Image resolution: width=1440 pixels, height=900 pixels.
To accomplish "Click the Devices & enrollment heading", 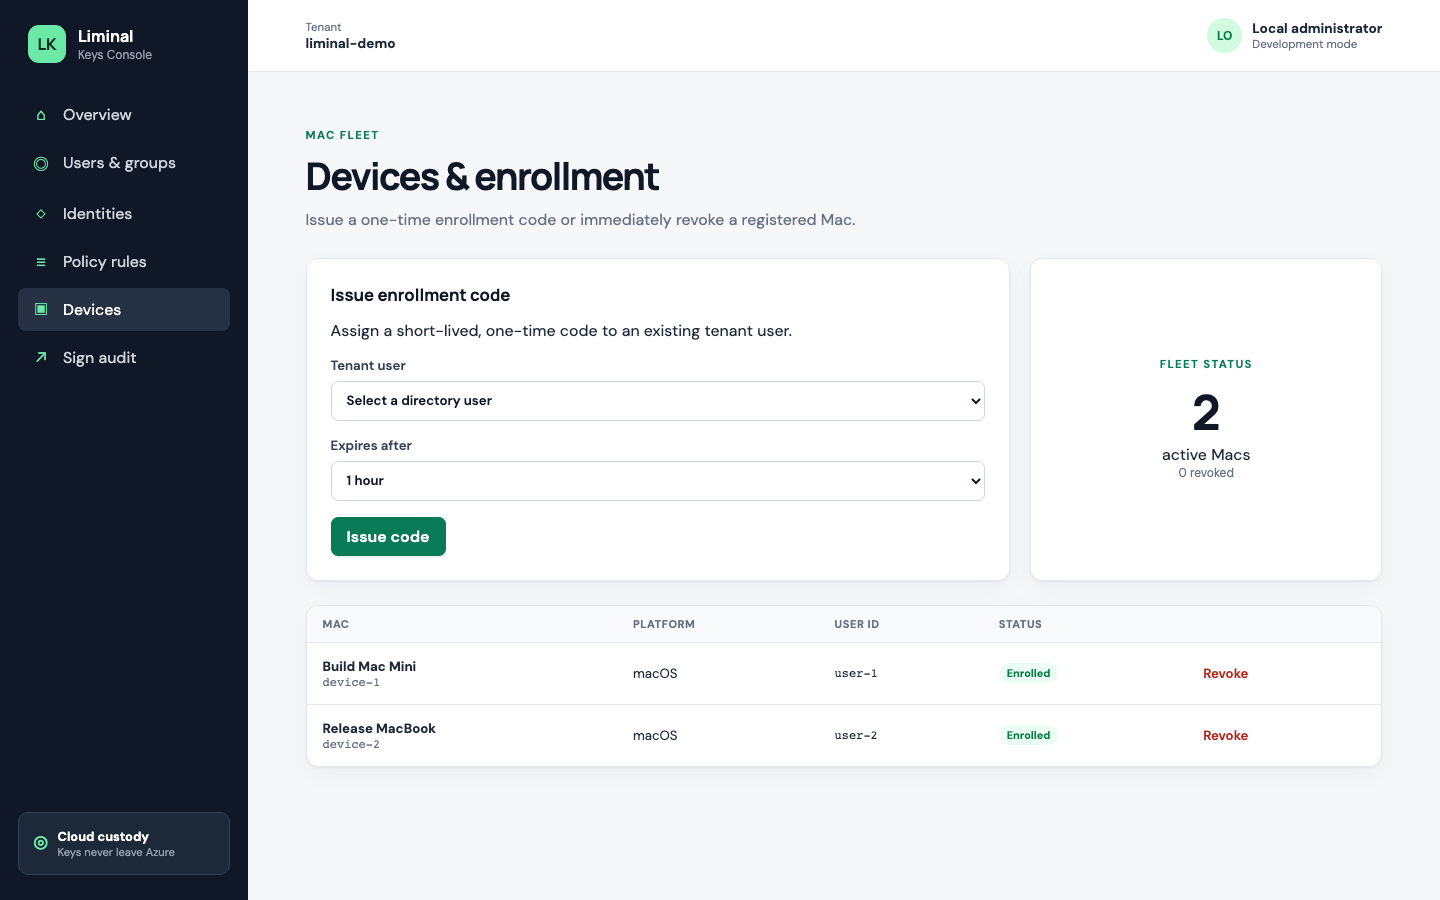I will (482, 177).
